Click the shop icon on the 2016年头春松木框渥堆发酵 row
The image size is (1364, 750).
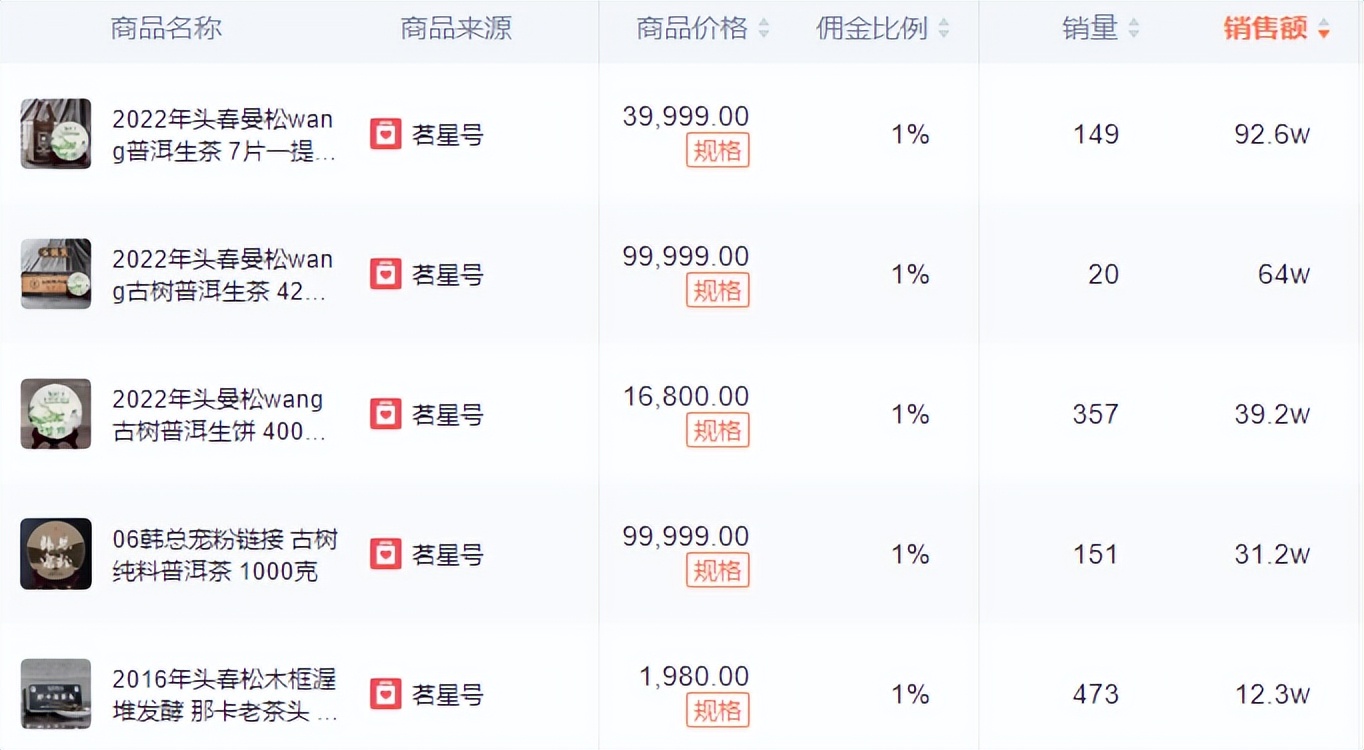[x=385, y=693]
